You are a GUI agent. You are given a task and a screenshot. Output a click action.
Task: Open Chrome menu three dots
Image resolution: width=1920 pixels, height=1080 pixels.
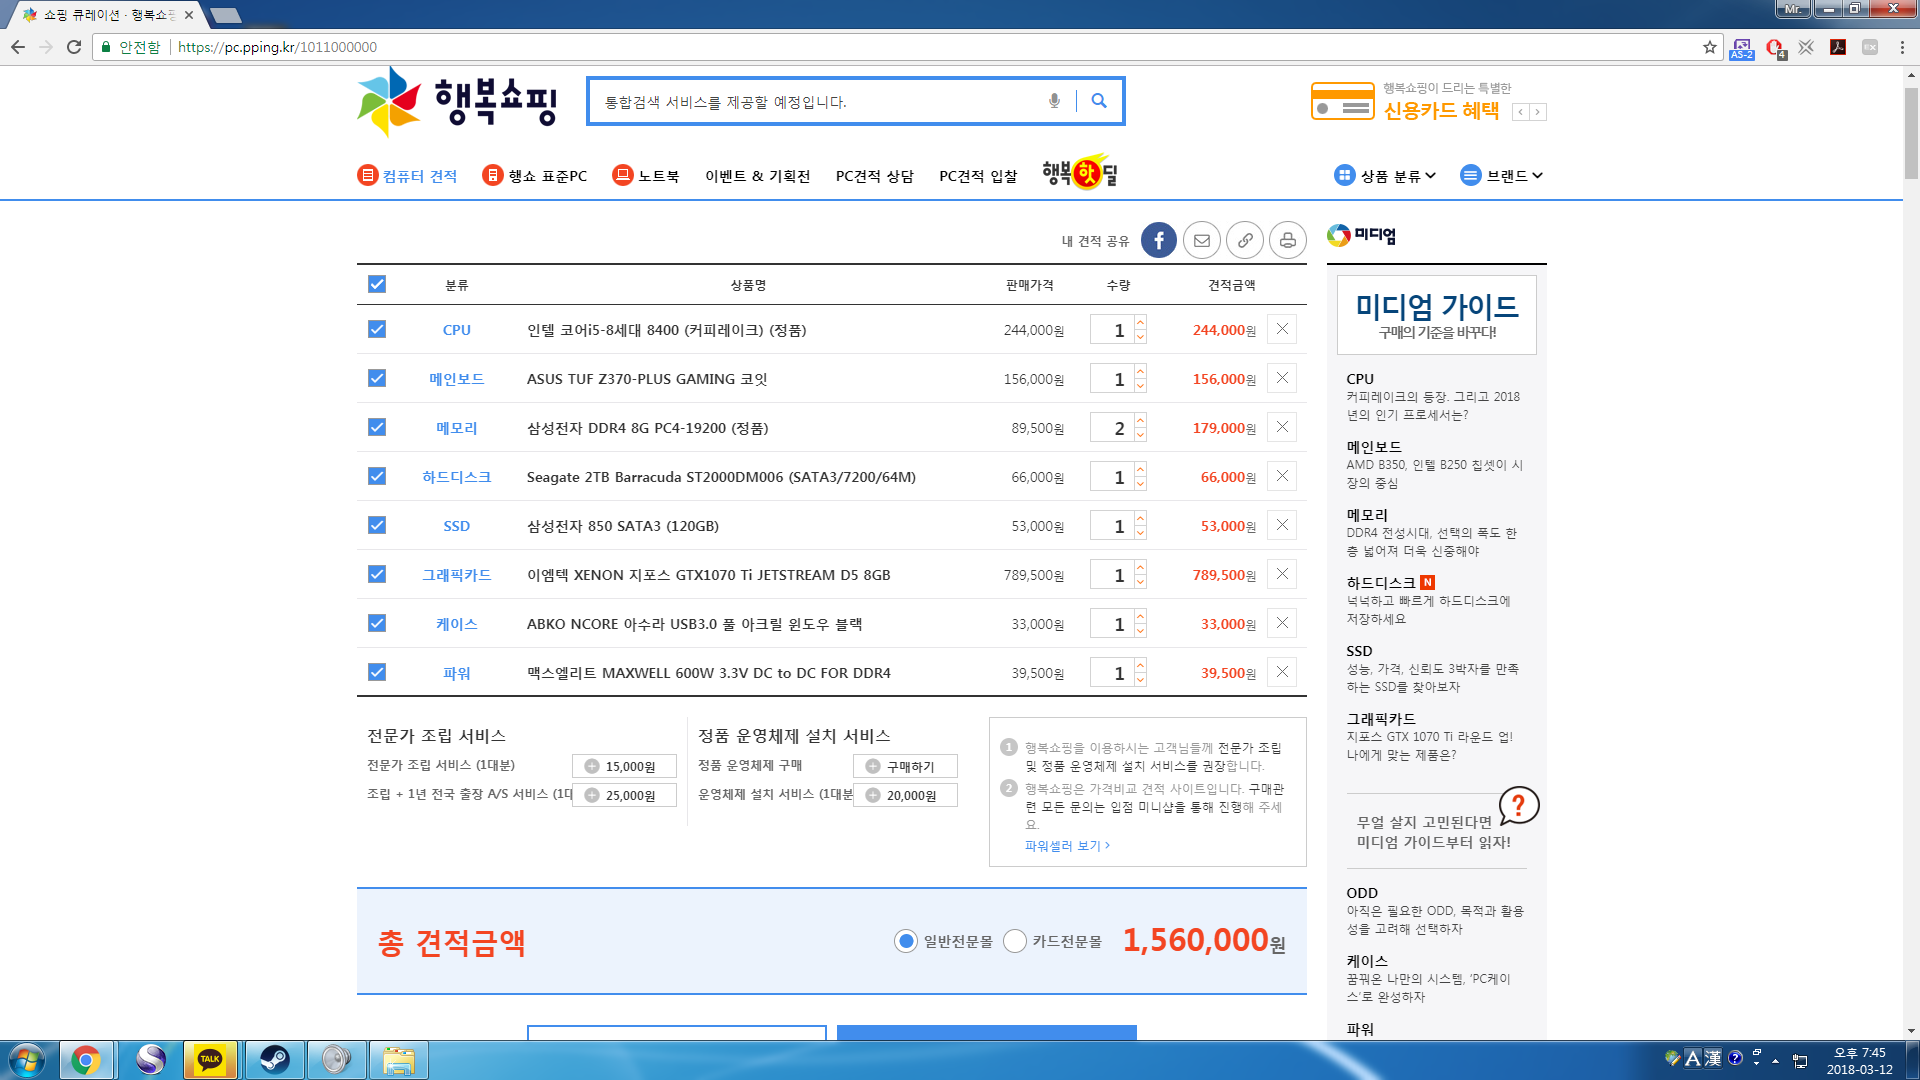point(1902,47)
